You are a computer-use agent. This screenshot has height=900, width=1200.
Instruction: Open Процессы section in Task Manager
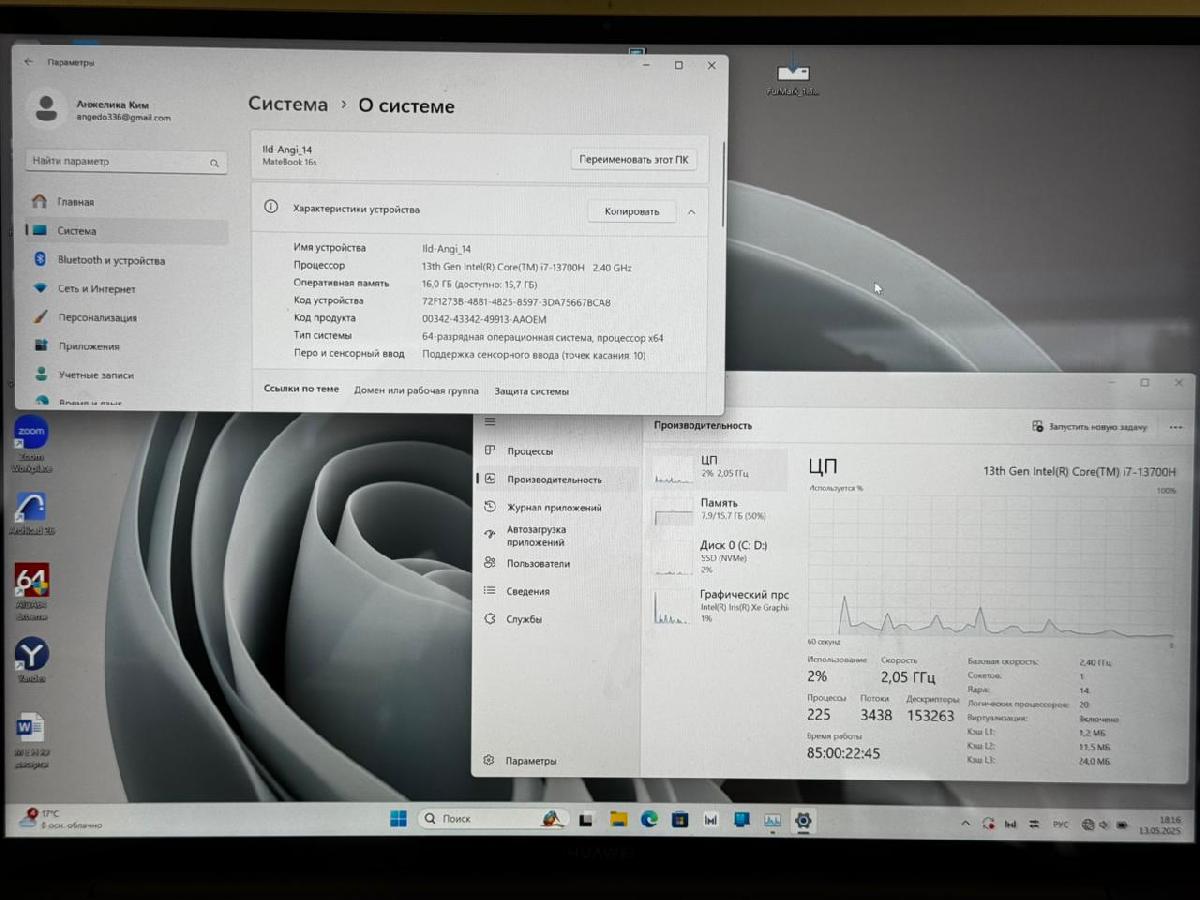(x=529, y=451)
